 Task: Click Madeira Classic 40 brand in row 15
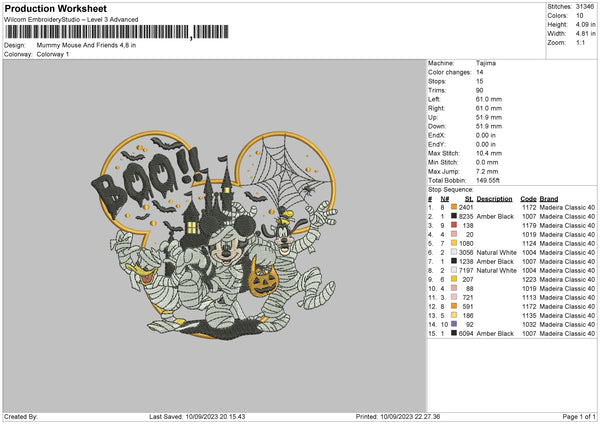pos(567,333)
